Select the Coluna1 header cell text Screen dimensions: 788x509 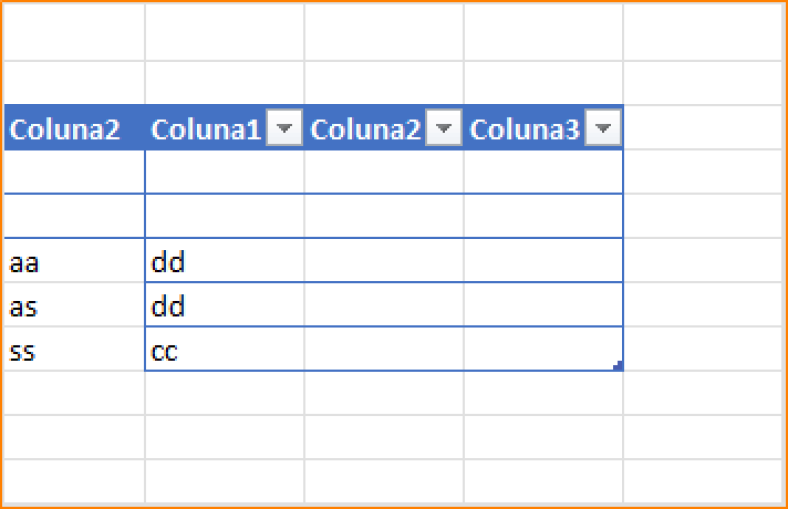click(206, 129)
